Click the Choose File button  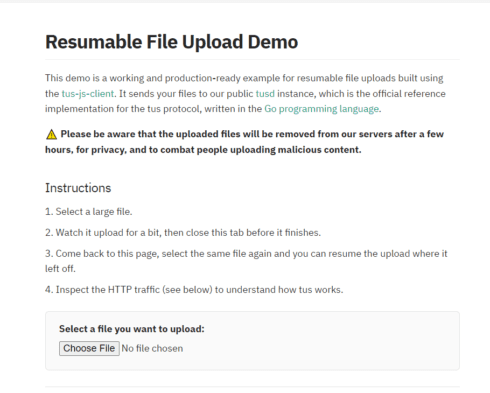[x=89, y=348]
